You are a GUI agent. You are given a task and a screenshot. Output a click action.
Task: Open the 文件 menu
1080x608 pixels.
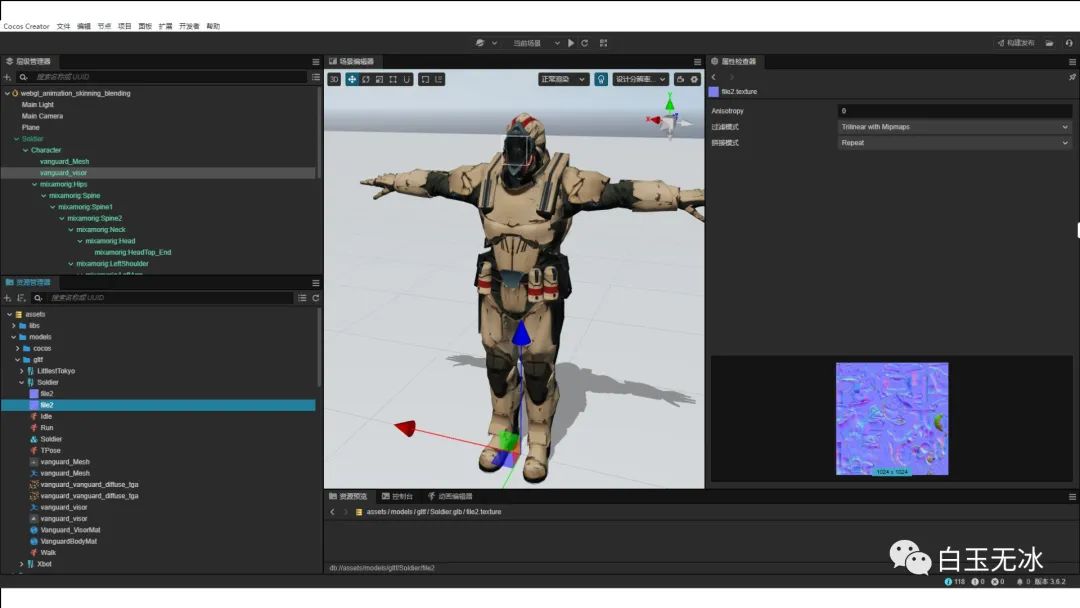click(64, 26)
